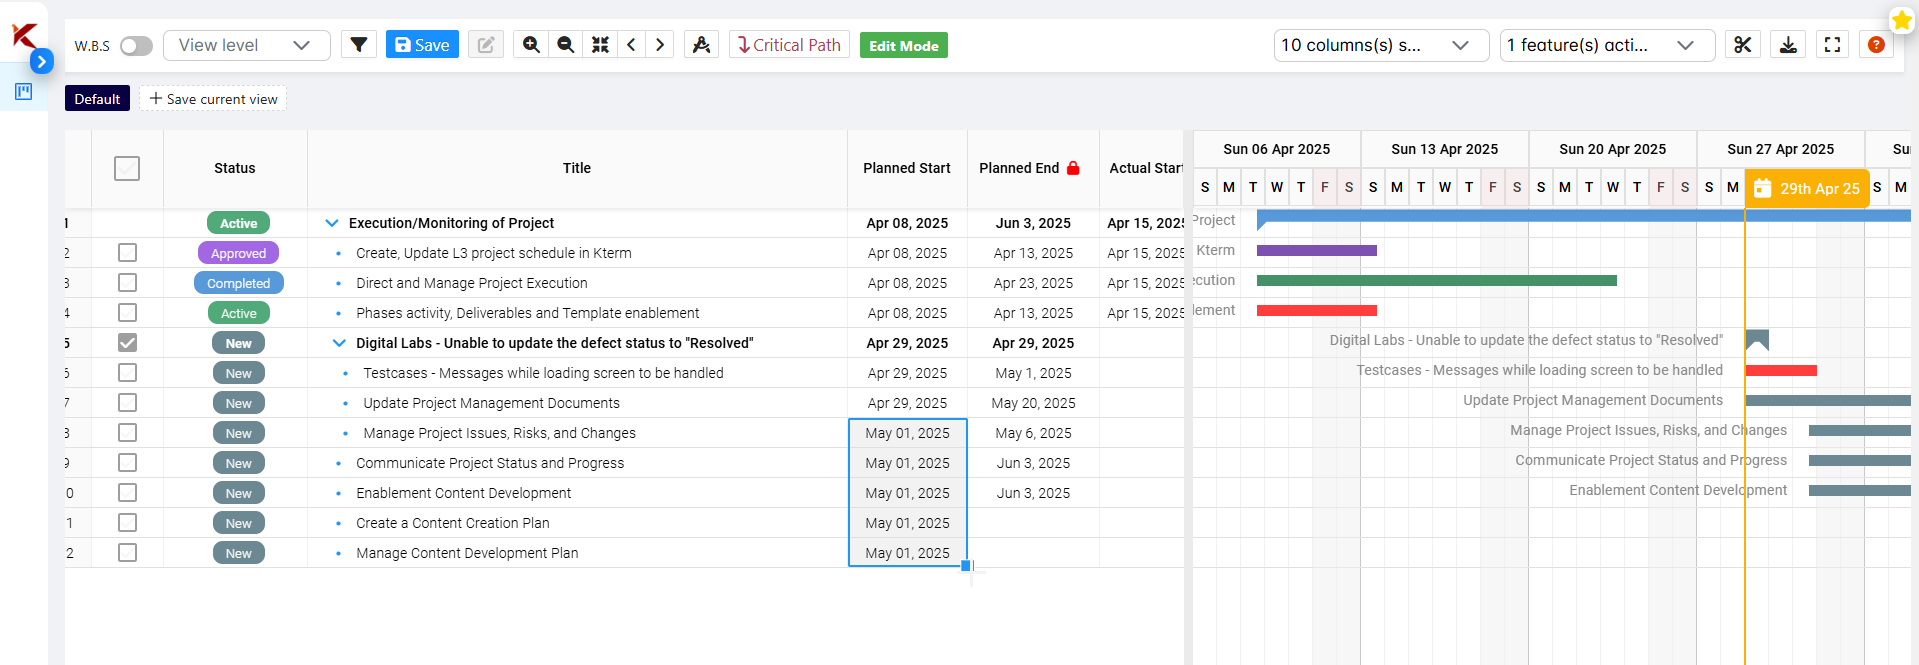Click the download export icon
Screen dimensions: 1919x665
click(1788, 45)
